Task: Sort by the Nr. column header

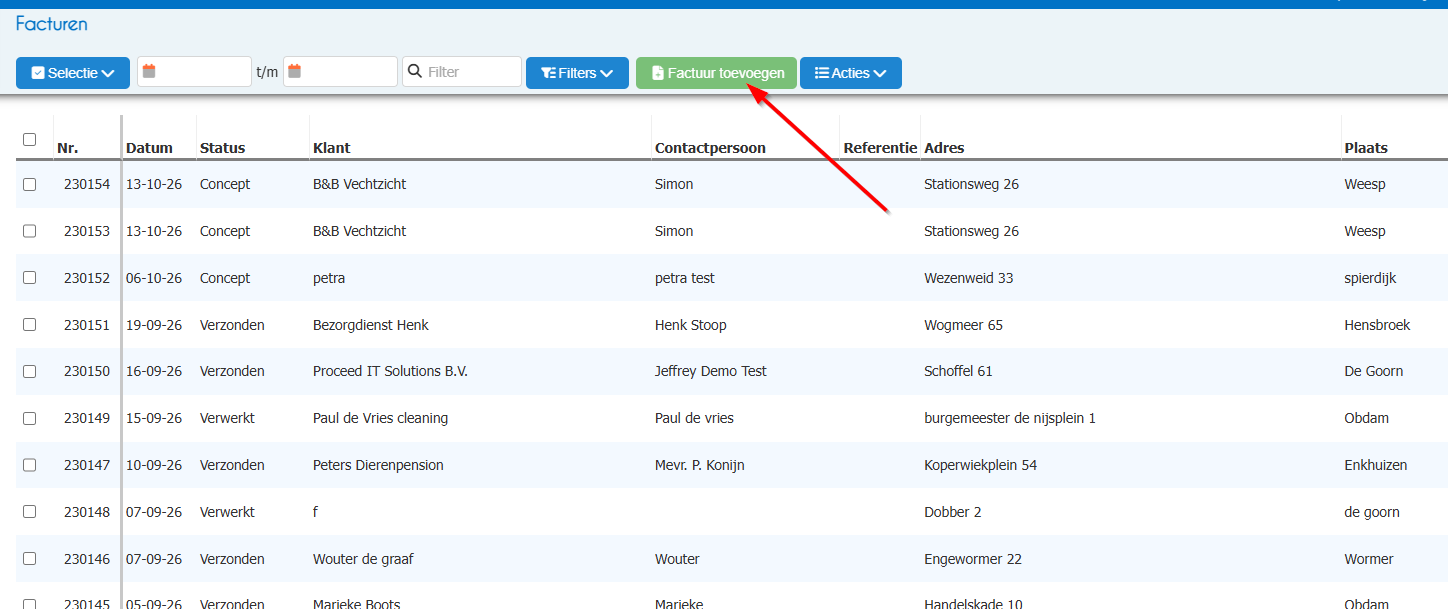Action: click(68, 148)
